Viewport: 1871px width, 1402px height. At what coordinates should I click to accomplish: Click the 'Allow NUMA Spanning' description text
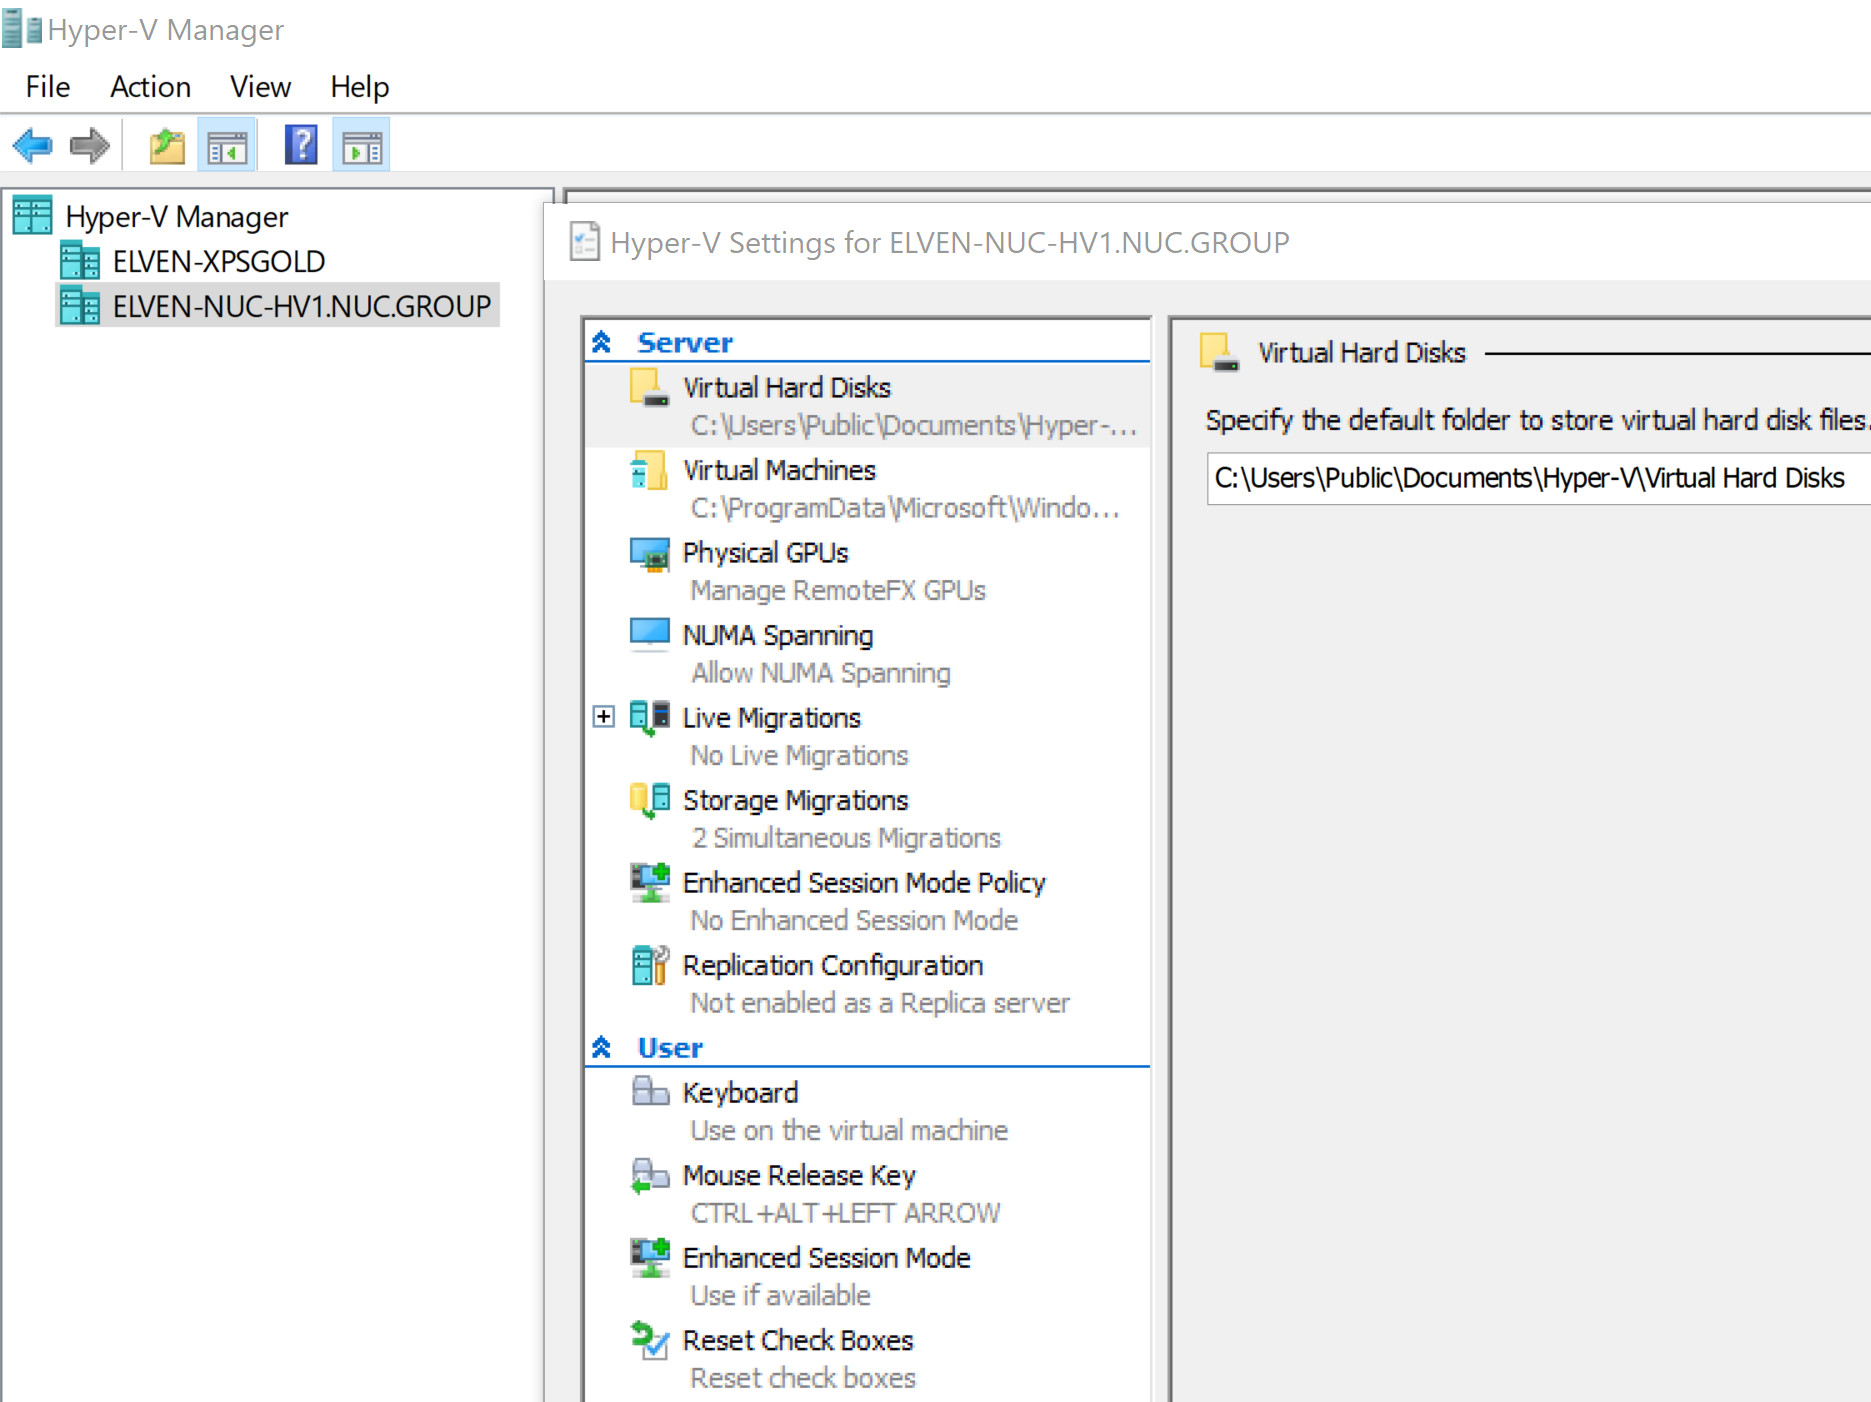pyautogui.click(x=821, y=673)
